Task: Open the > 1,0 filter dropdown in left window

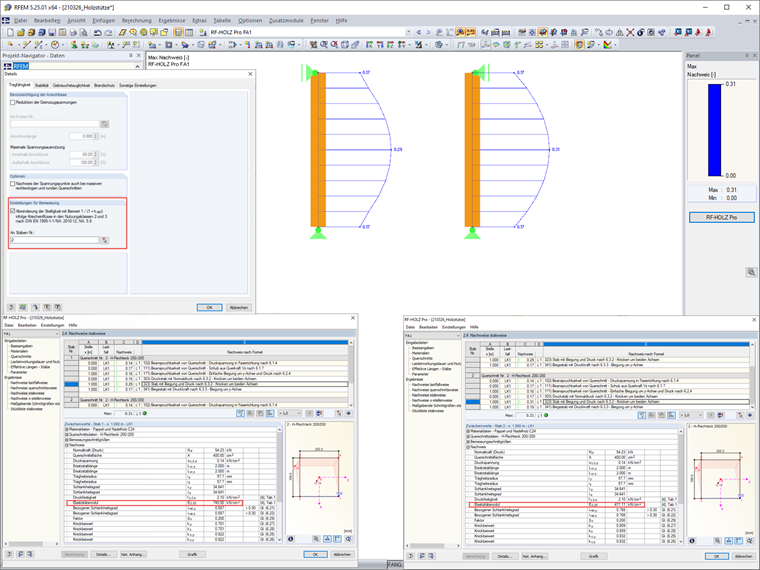Action: 290,413
